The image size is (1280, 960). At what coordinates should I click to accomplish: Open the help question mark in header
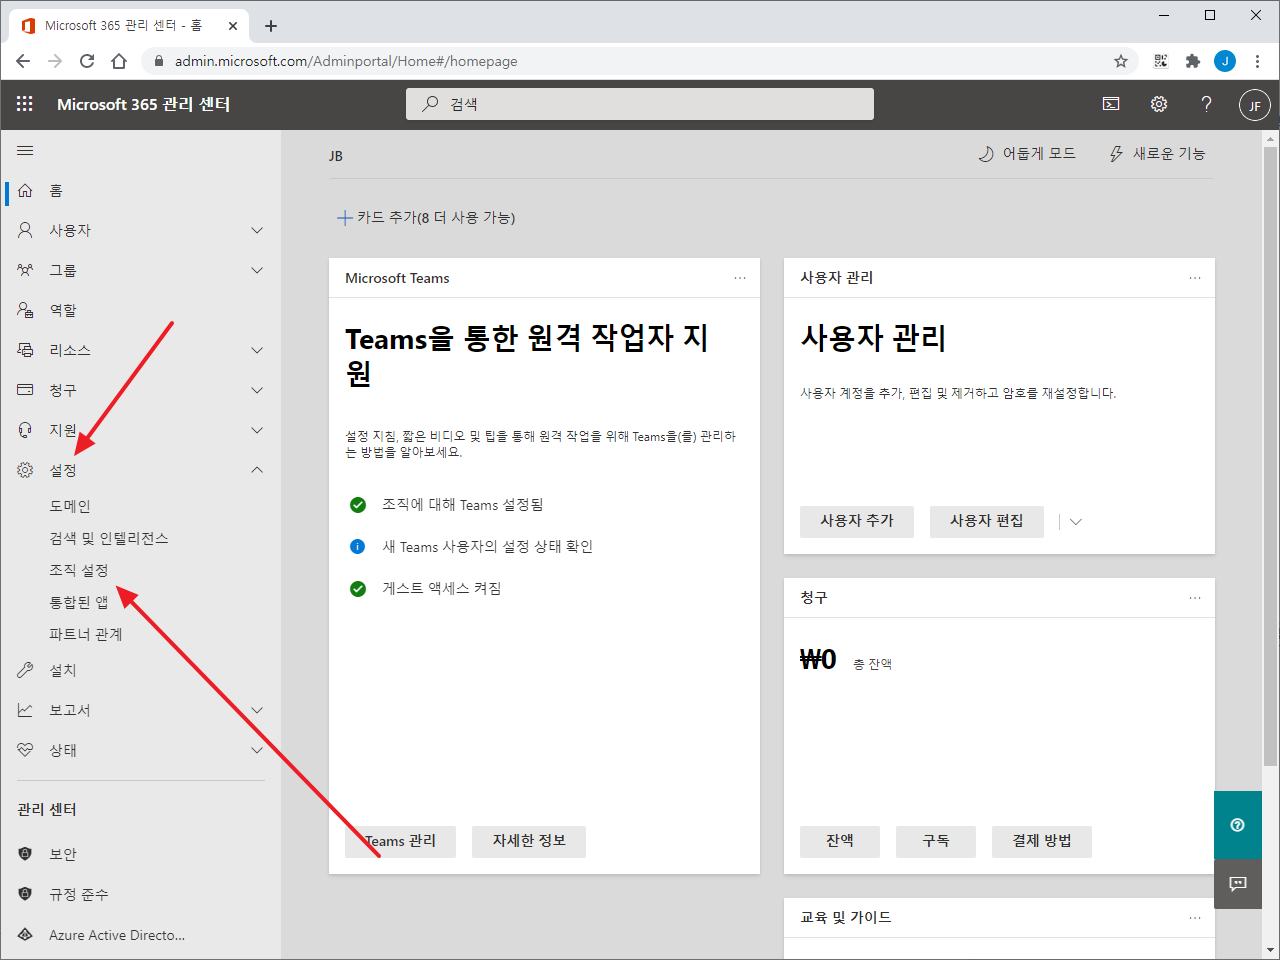pyautogui.click(x=1206, y=104)
